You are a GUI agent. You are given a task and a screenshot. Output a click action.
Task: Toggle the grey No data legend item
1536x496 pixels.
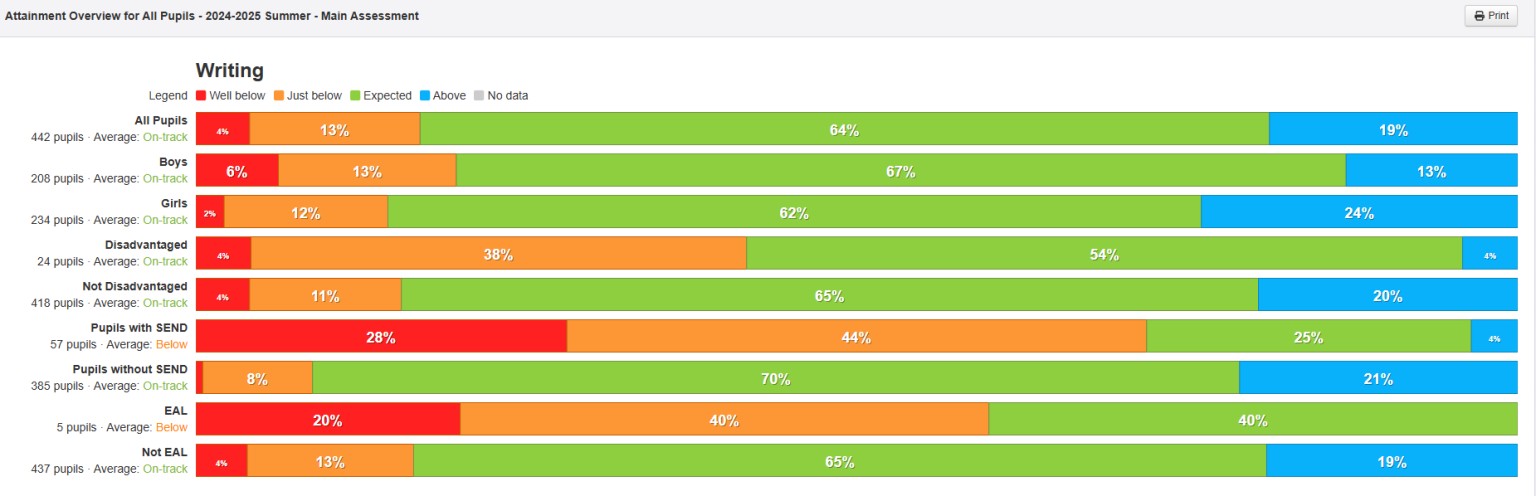coord(479,96)
